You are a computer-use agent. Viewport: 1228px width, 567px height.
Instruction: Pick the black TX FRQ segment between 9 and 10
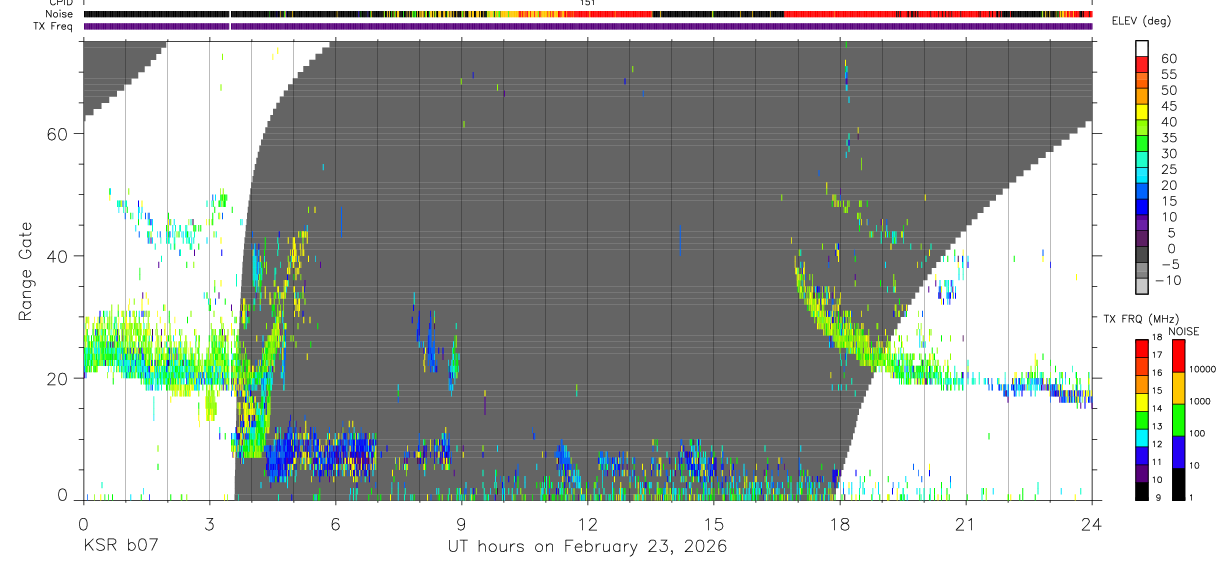tap(1142, 489)
